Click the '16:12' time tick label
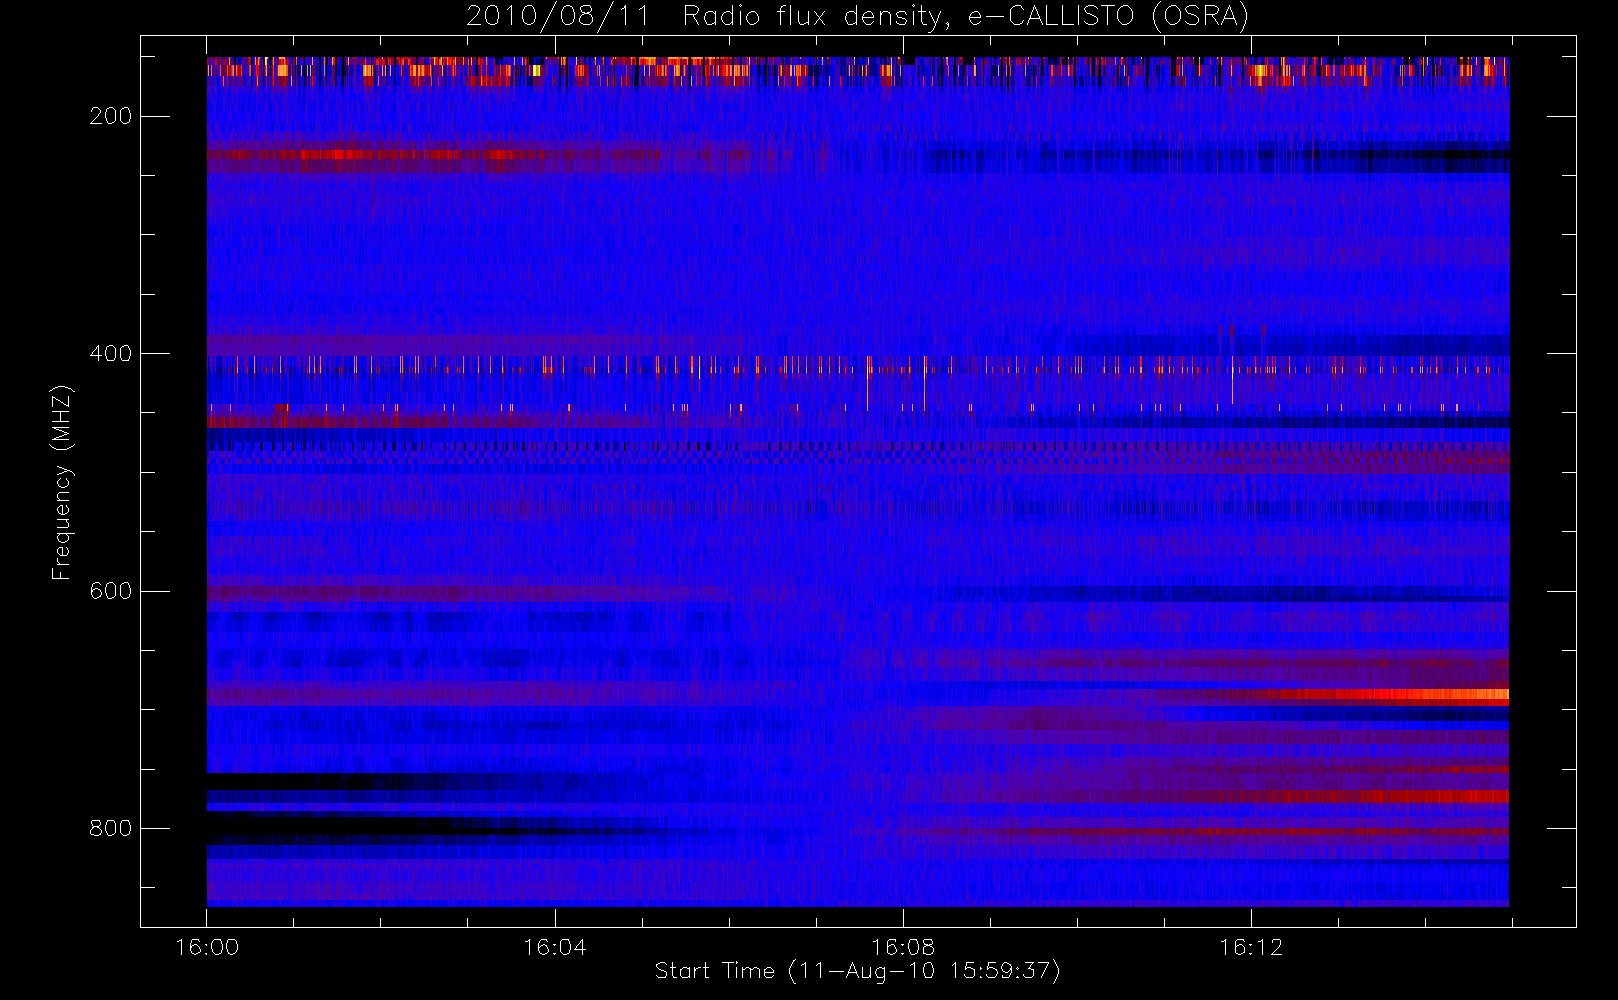 coord(1251,947)
